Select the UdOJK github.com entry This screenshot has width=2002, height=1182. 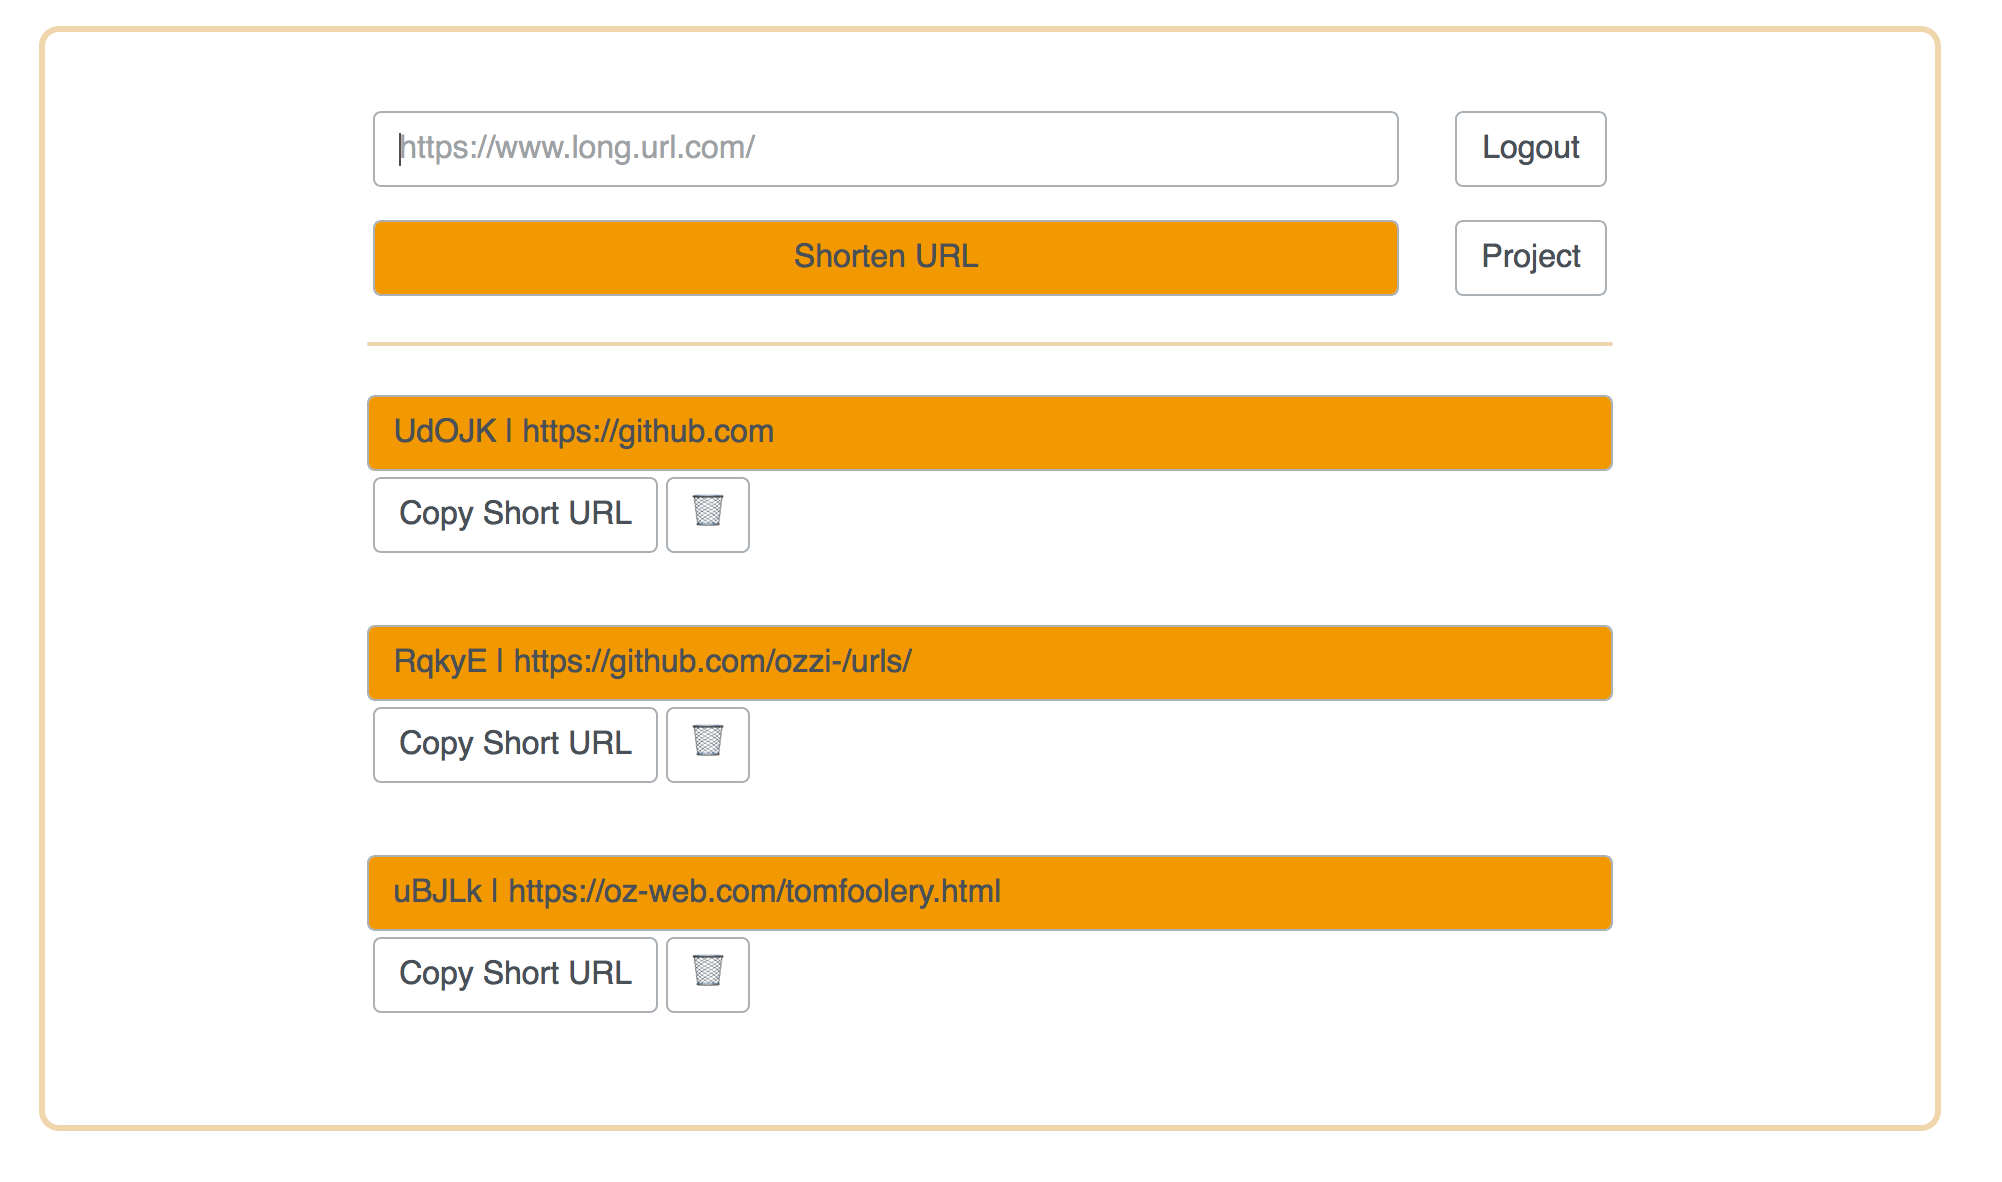(989, 433)
